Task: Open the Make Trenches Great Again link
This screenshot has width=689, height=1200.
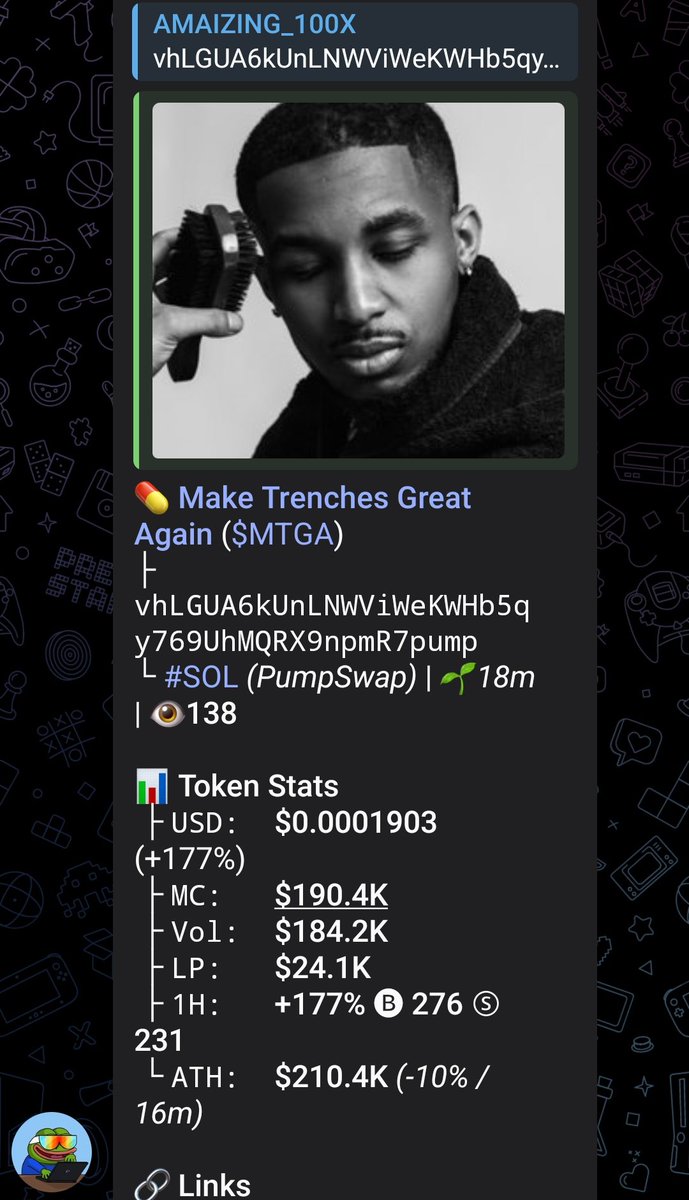Action: [x=303, y=516]
